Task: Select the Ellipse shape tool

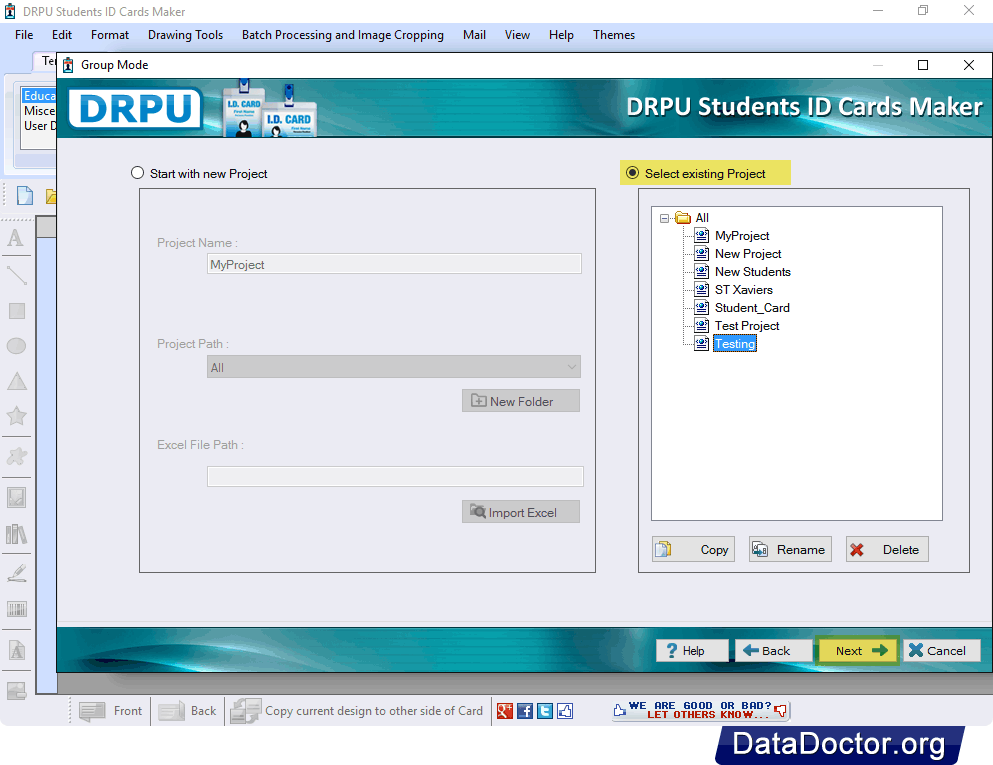Action: 16,346
